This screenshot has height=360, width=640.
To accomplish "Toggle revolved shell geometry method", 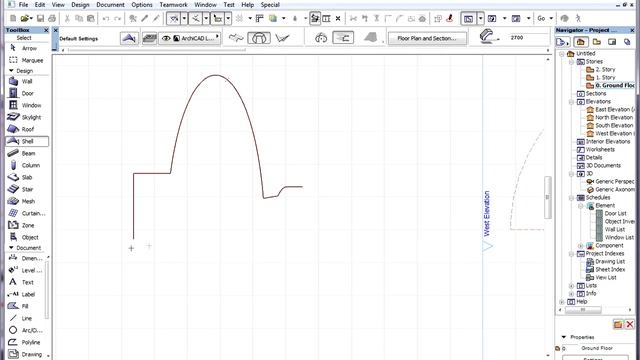I will point(259,38).
